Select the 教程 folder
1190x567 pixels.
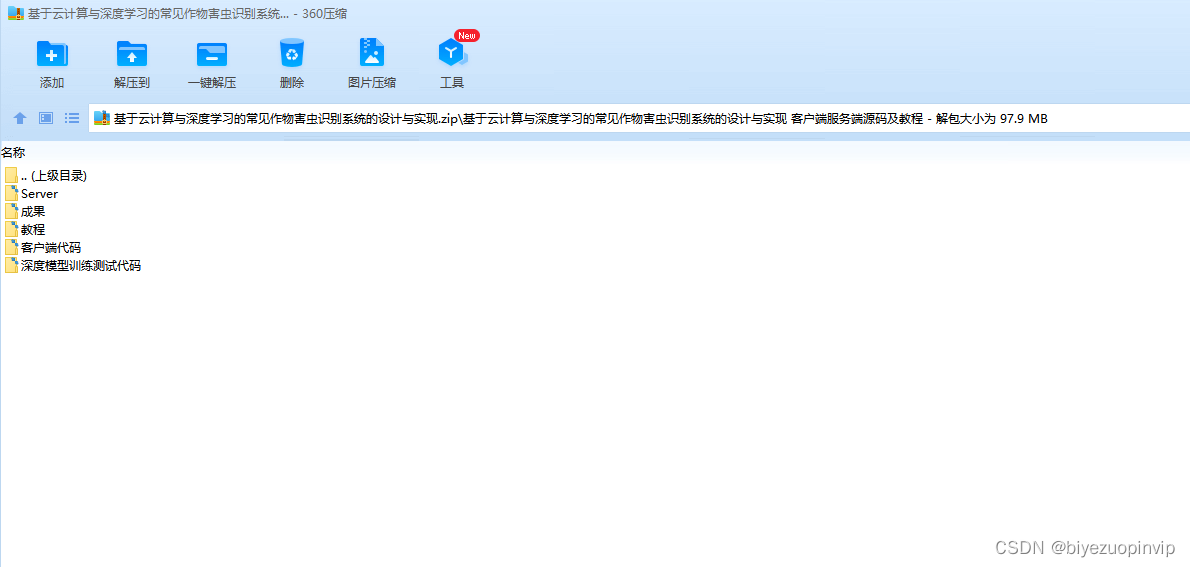[x=25, y=229]
